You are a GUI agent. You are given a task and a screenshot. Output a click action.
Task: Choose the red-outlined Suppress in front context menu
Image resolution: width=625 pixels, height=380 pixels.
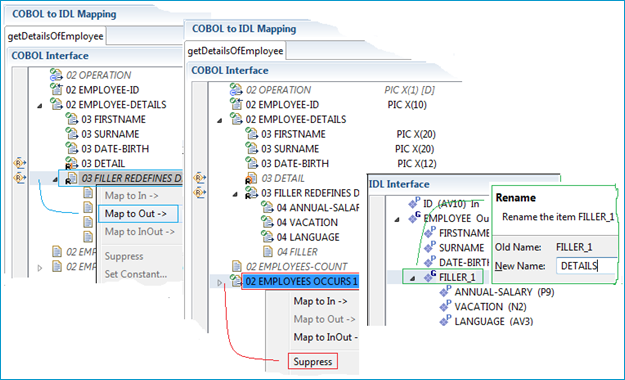tap(312, 361)
